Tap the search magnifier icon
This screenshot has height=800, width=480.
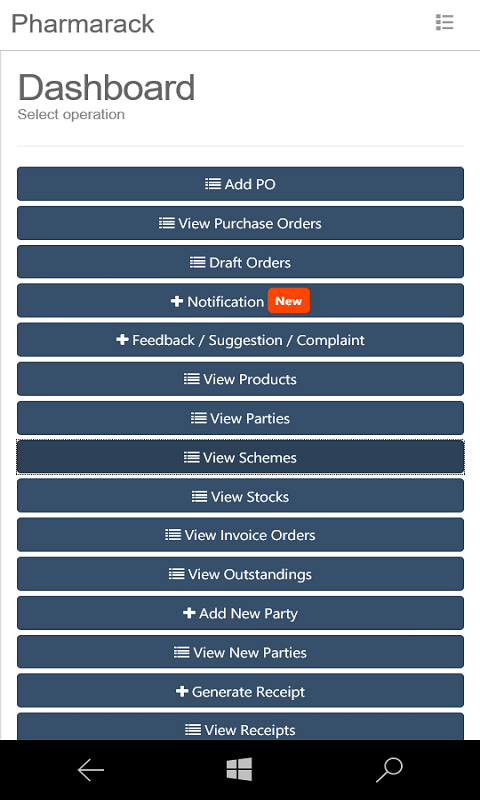(390, 770)
